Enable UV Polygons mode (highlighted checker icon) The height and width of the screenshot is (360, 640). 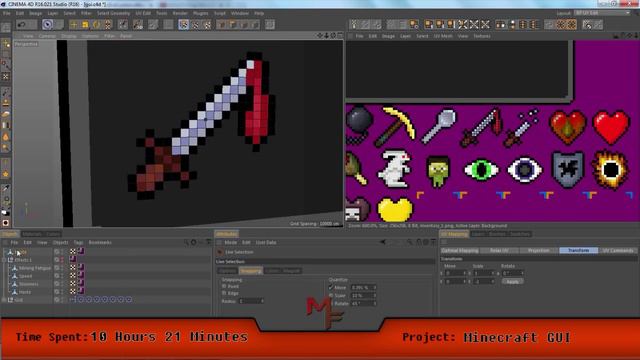point(184,24)
